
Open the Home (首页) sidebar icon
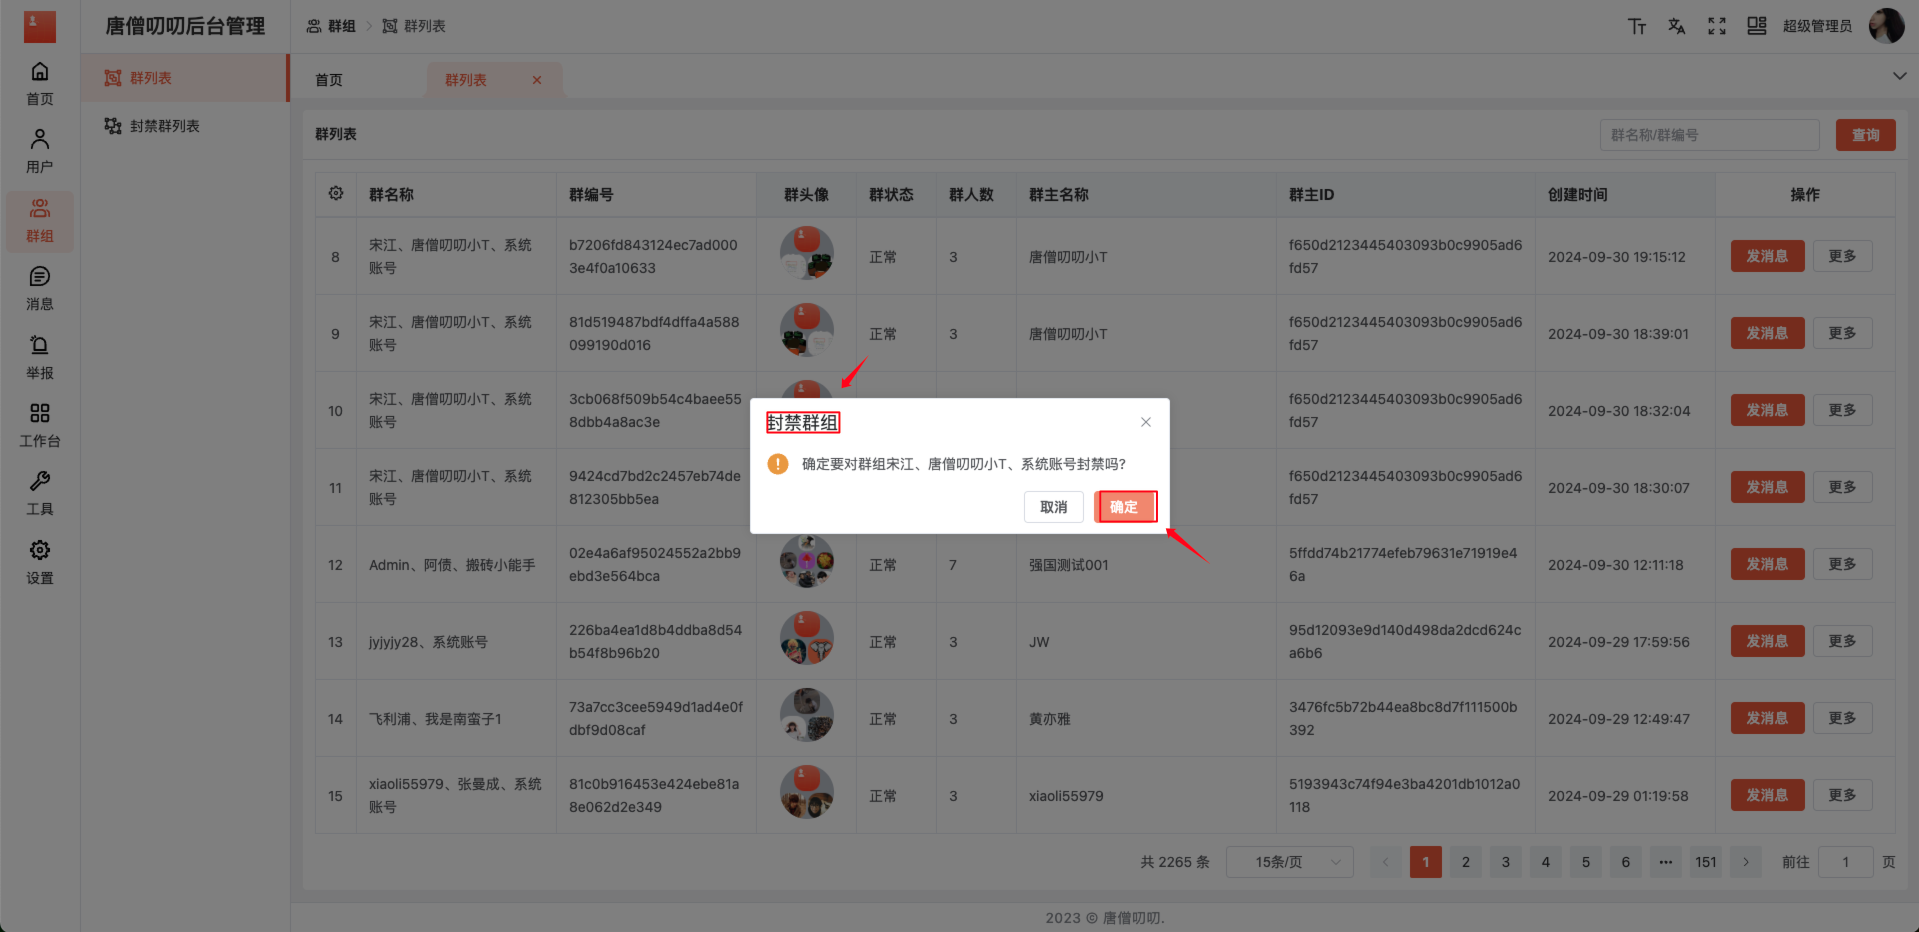coord(39,82)
